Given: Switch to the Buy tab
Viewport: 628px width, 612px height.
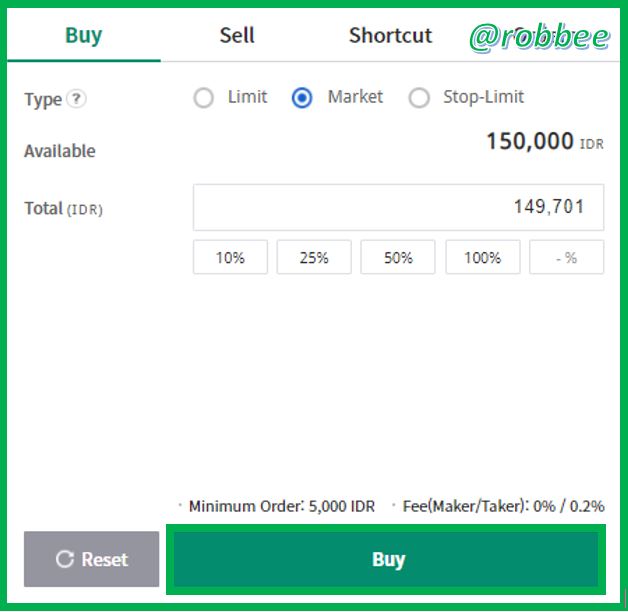Looking at the screenshot, I should pos(83,36).
